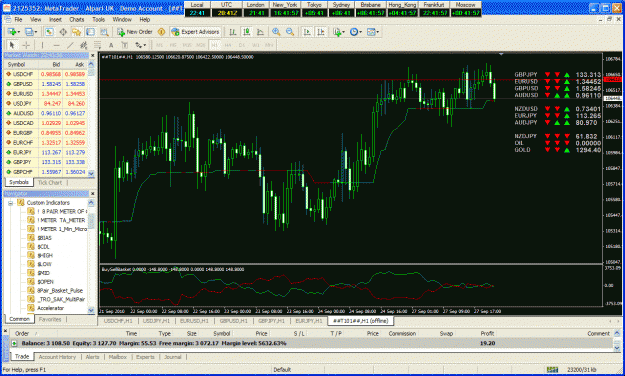Select the Text drawing tool

111,45
